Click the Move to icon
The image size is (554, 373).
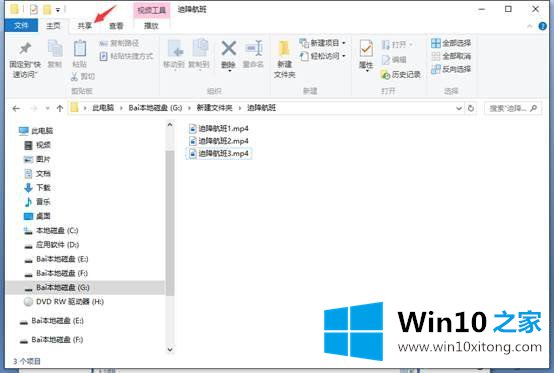pos(175,49)
